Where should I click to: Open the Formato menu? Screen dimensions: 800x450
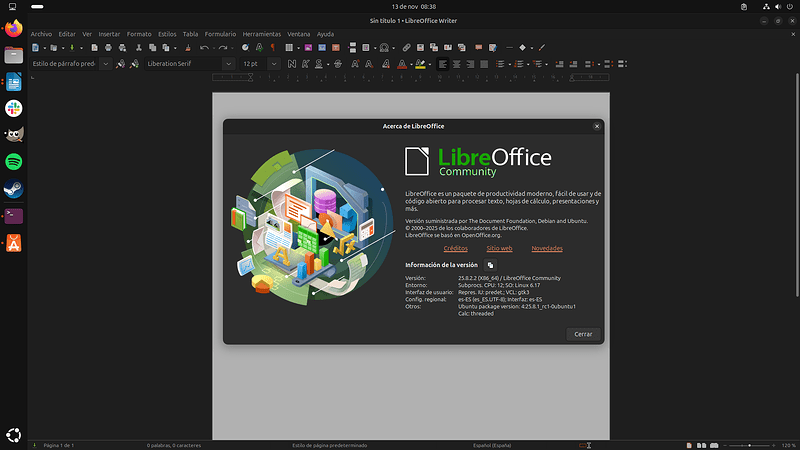(x=139, y=33)
